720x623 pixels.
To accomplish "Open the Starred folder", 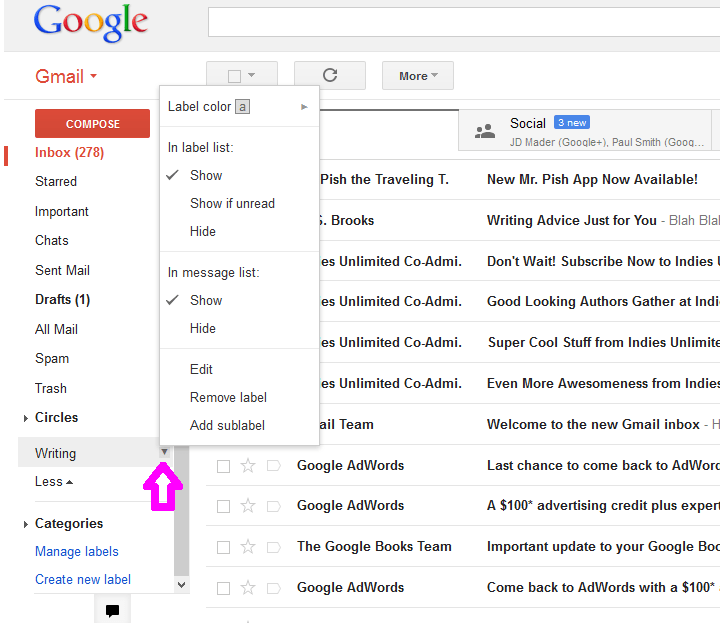I will click(56, 181).
